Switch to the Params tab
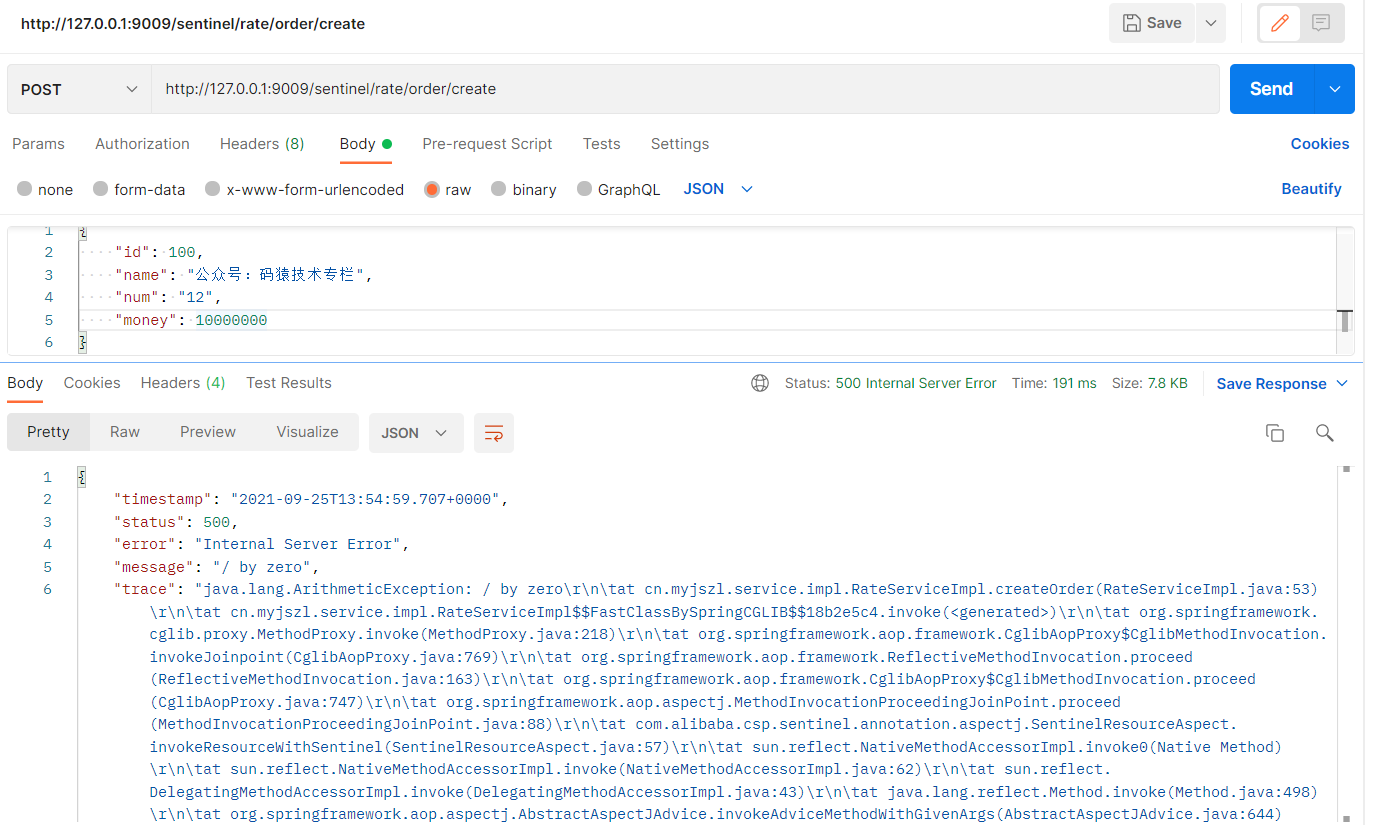Screen dimensions: 1377x825 pos(38,144)
